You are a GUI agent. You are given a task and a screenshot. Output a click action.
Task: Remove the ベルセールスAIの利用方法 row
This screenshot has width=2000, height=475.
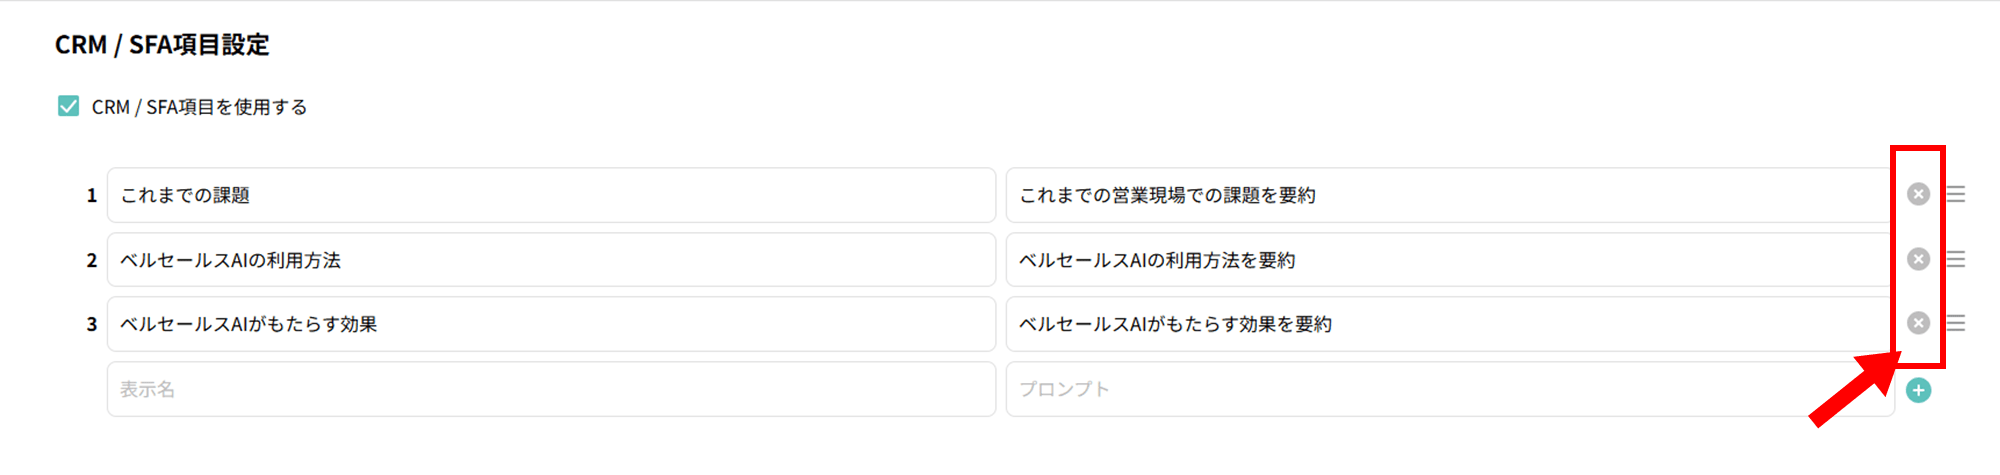tap(1918, 259)
